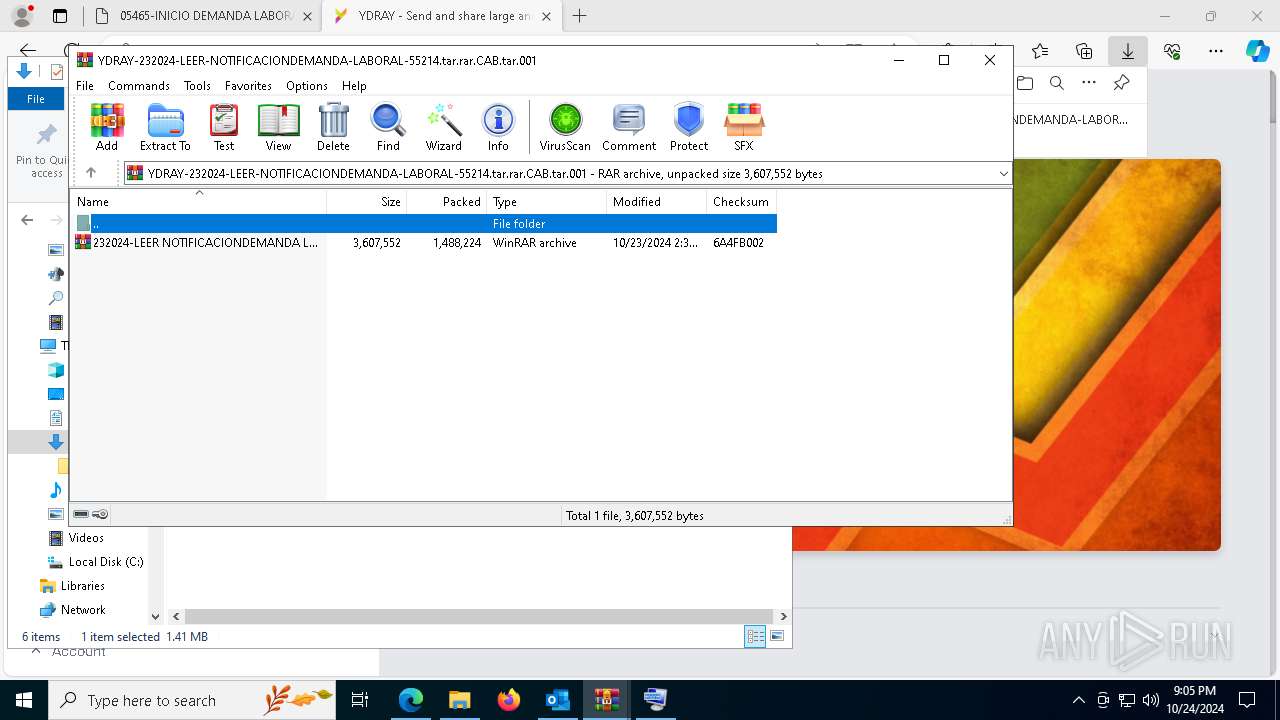Select Libraries in Explorer navigation pane
Viewport: 1280px width, 720px height.
(x=83, y=586)
